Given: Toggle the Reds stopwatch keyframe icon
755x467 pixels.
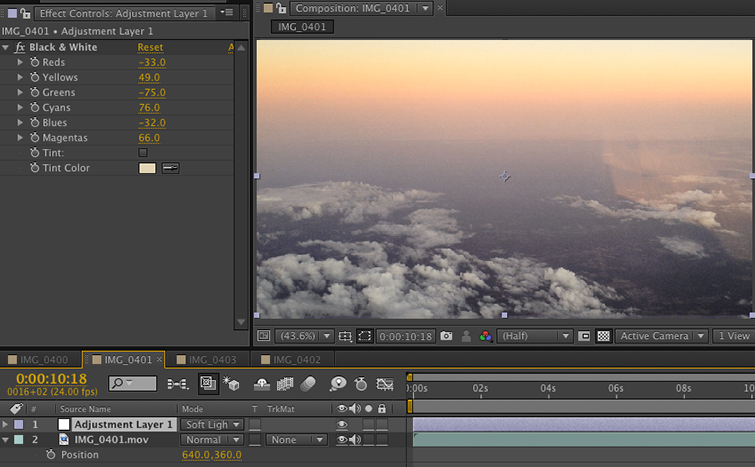Looking at the screenshot, I should coord(33,62).
